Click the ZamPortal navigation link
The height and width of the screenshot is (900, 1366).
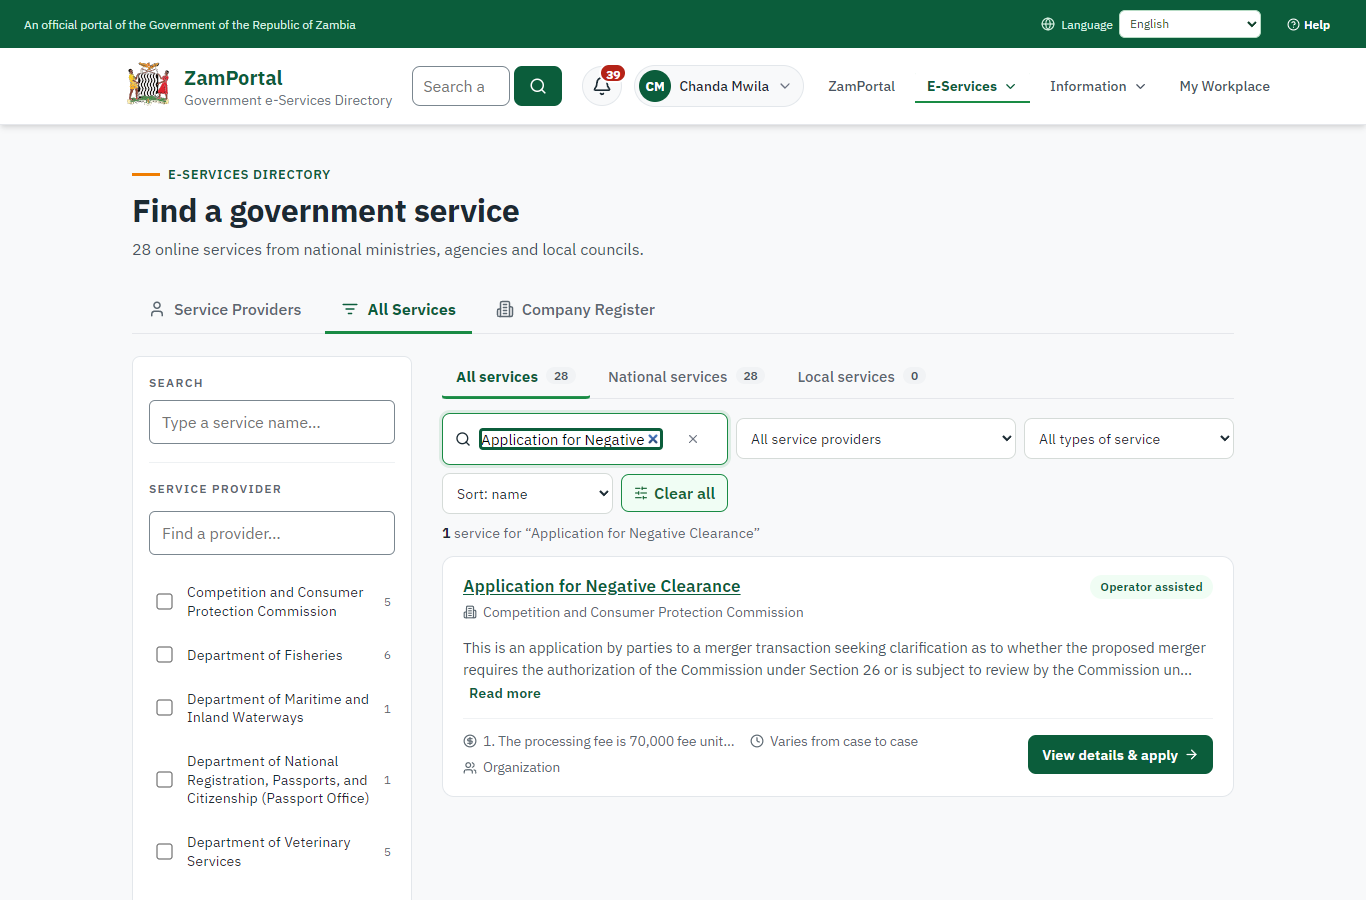pos(861,86)
